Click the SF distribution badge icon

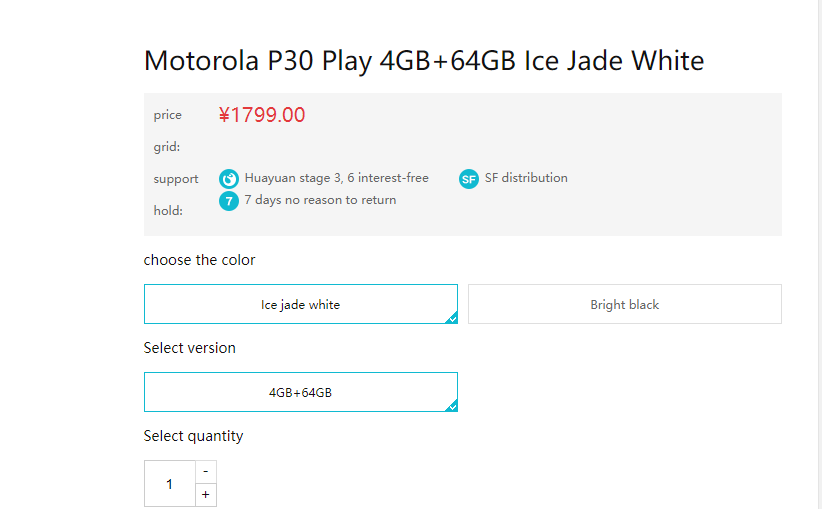(x=469, y=179)
